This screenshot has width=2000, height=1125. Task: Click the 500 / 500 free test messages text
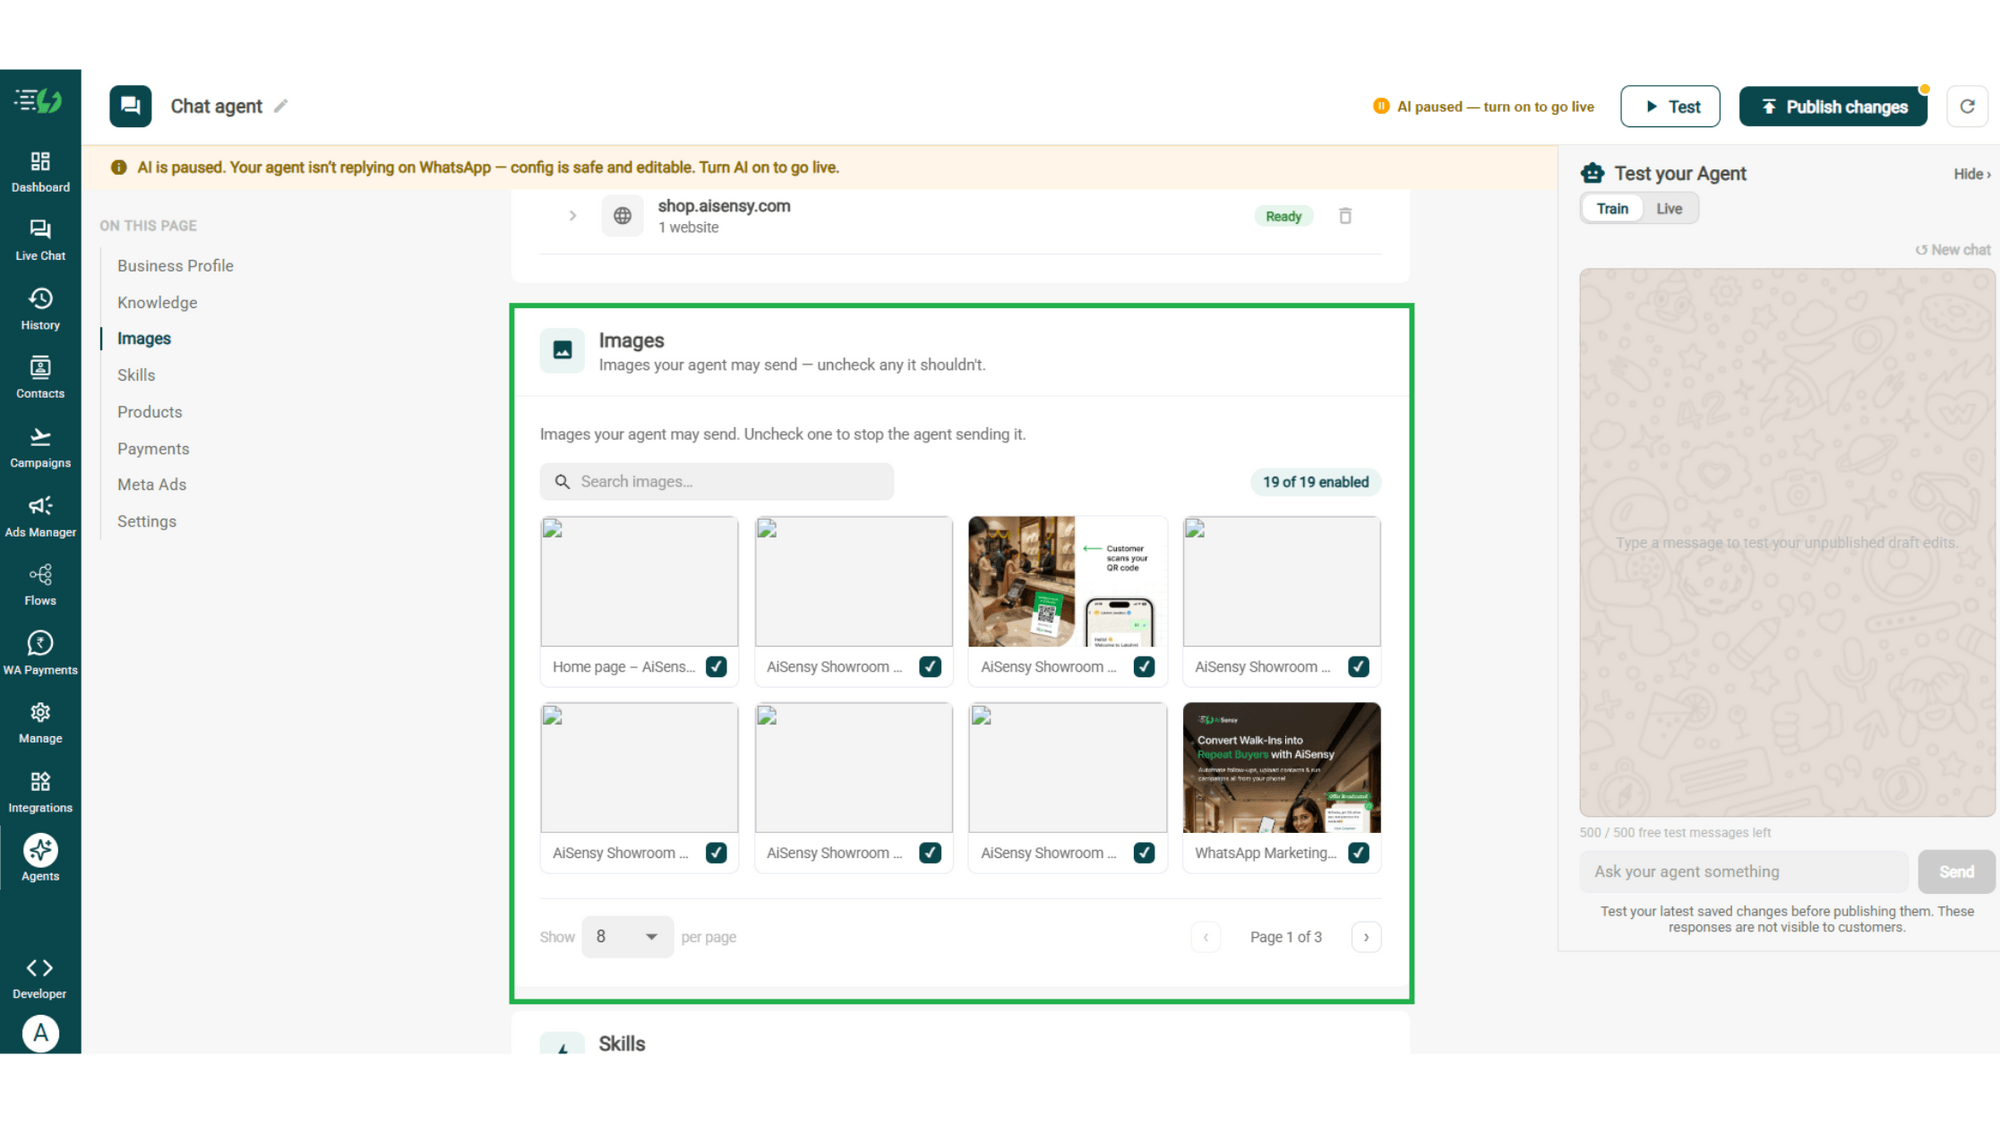pos(1675,833)
